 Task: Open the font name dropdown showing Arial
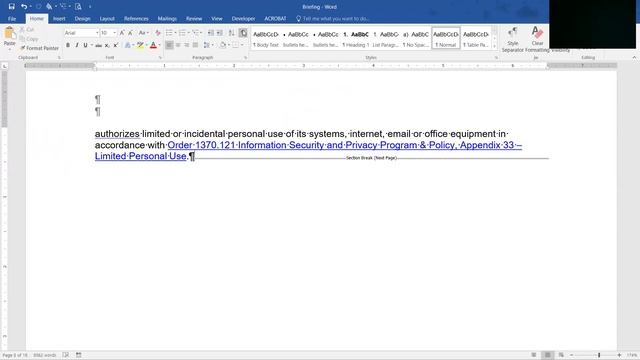pyautogui.click(x=97, y=33)
